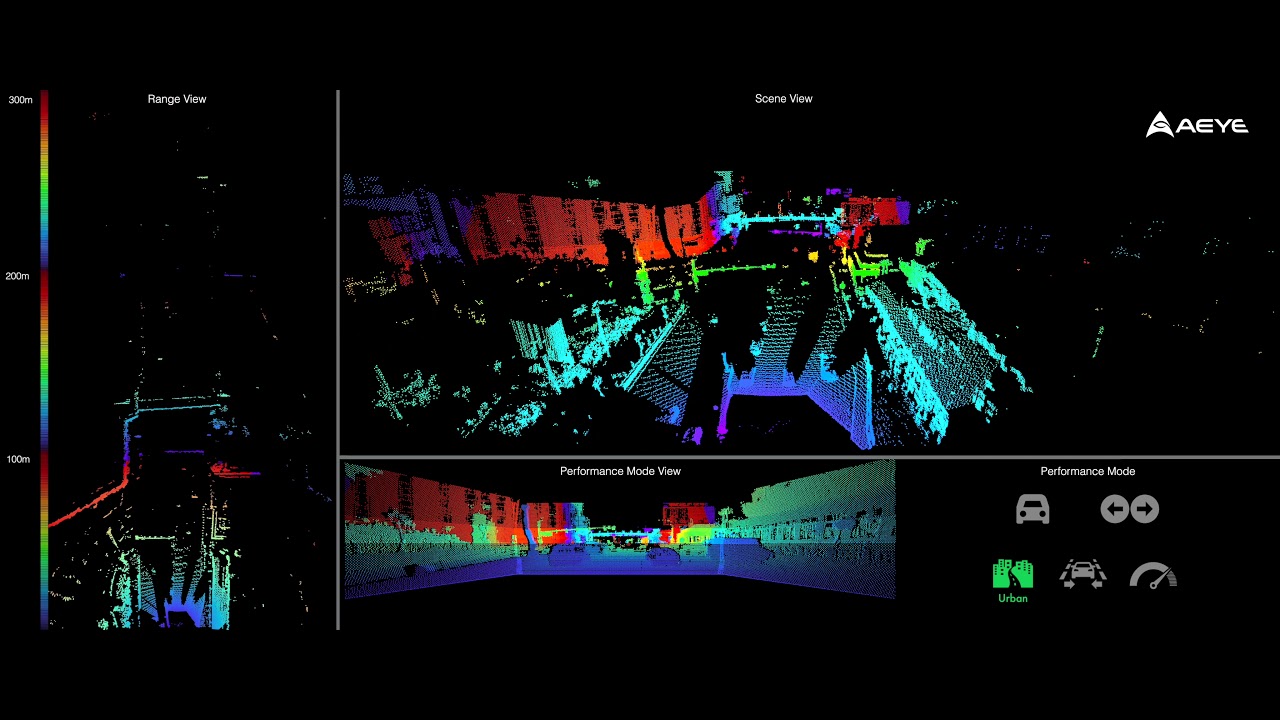Viewport: 1280px width, 720px height.
Task: Click the 200m range scale label
Action: pos(18,276)
